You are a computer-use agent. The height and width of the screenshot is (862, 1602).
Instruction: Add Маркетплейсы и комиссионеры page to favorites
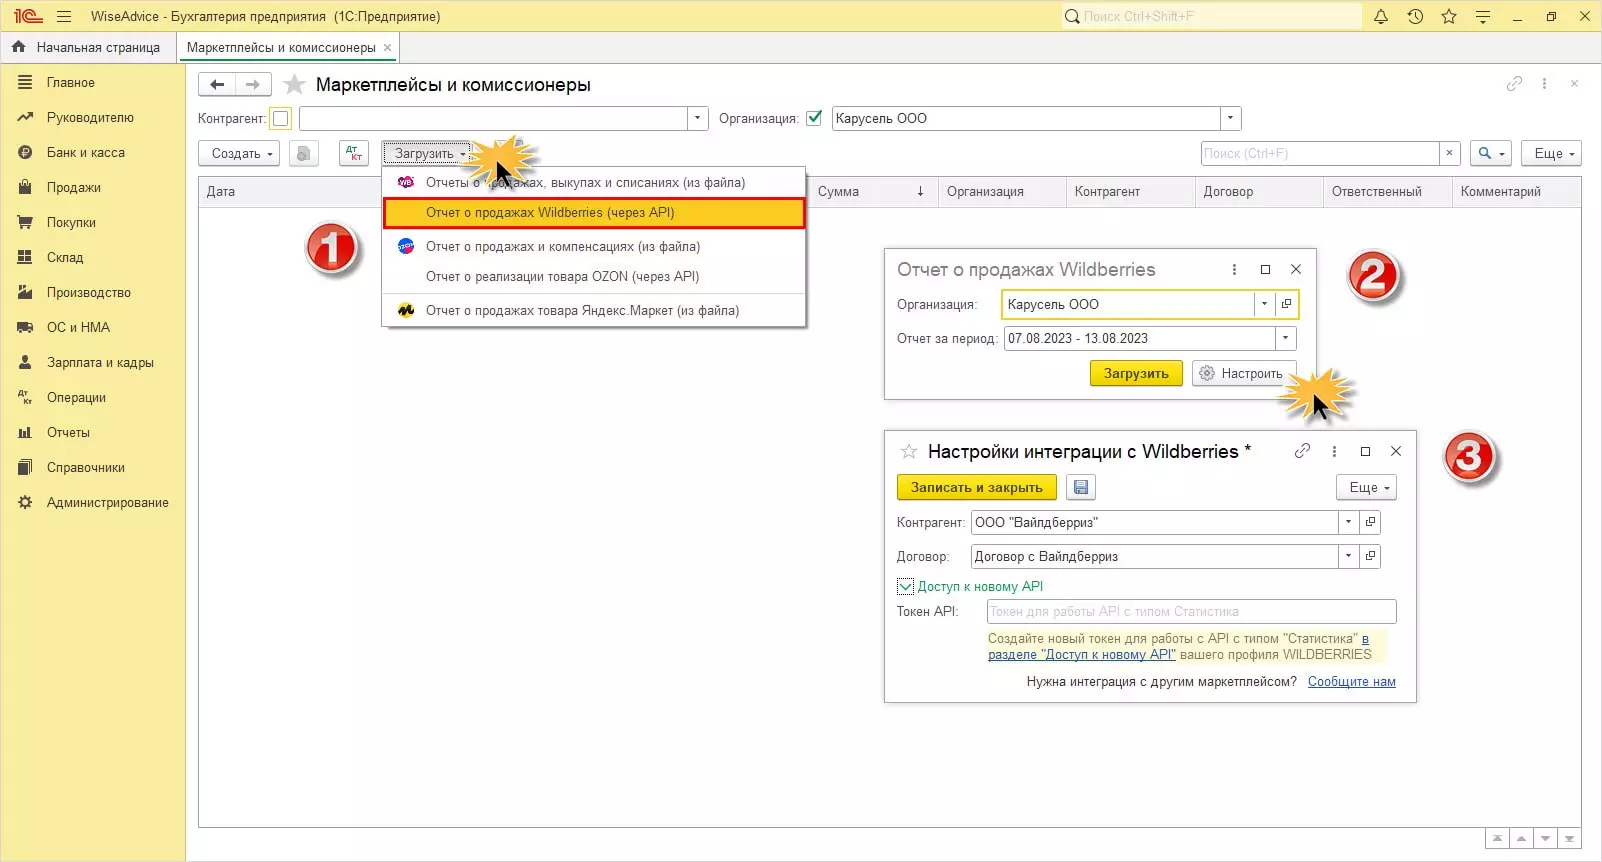294,85
